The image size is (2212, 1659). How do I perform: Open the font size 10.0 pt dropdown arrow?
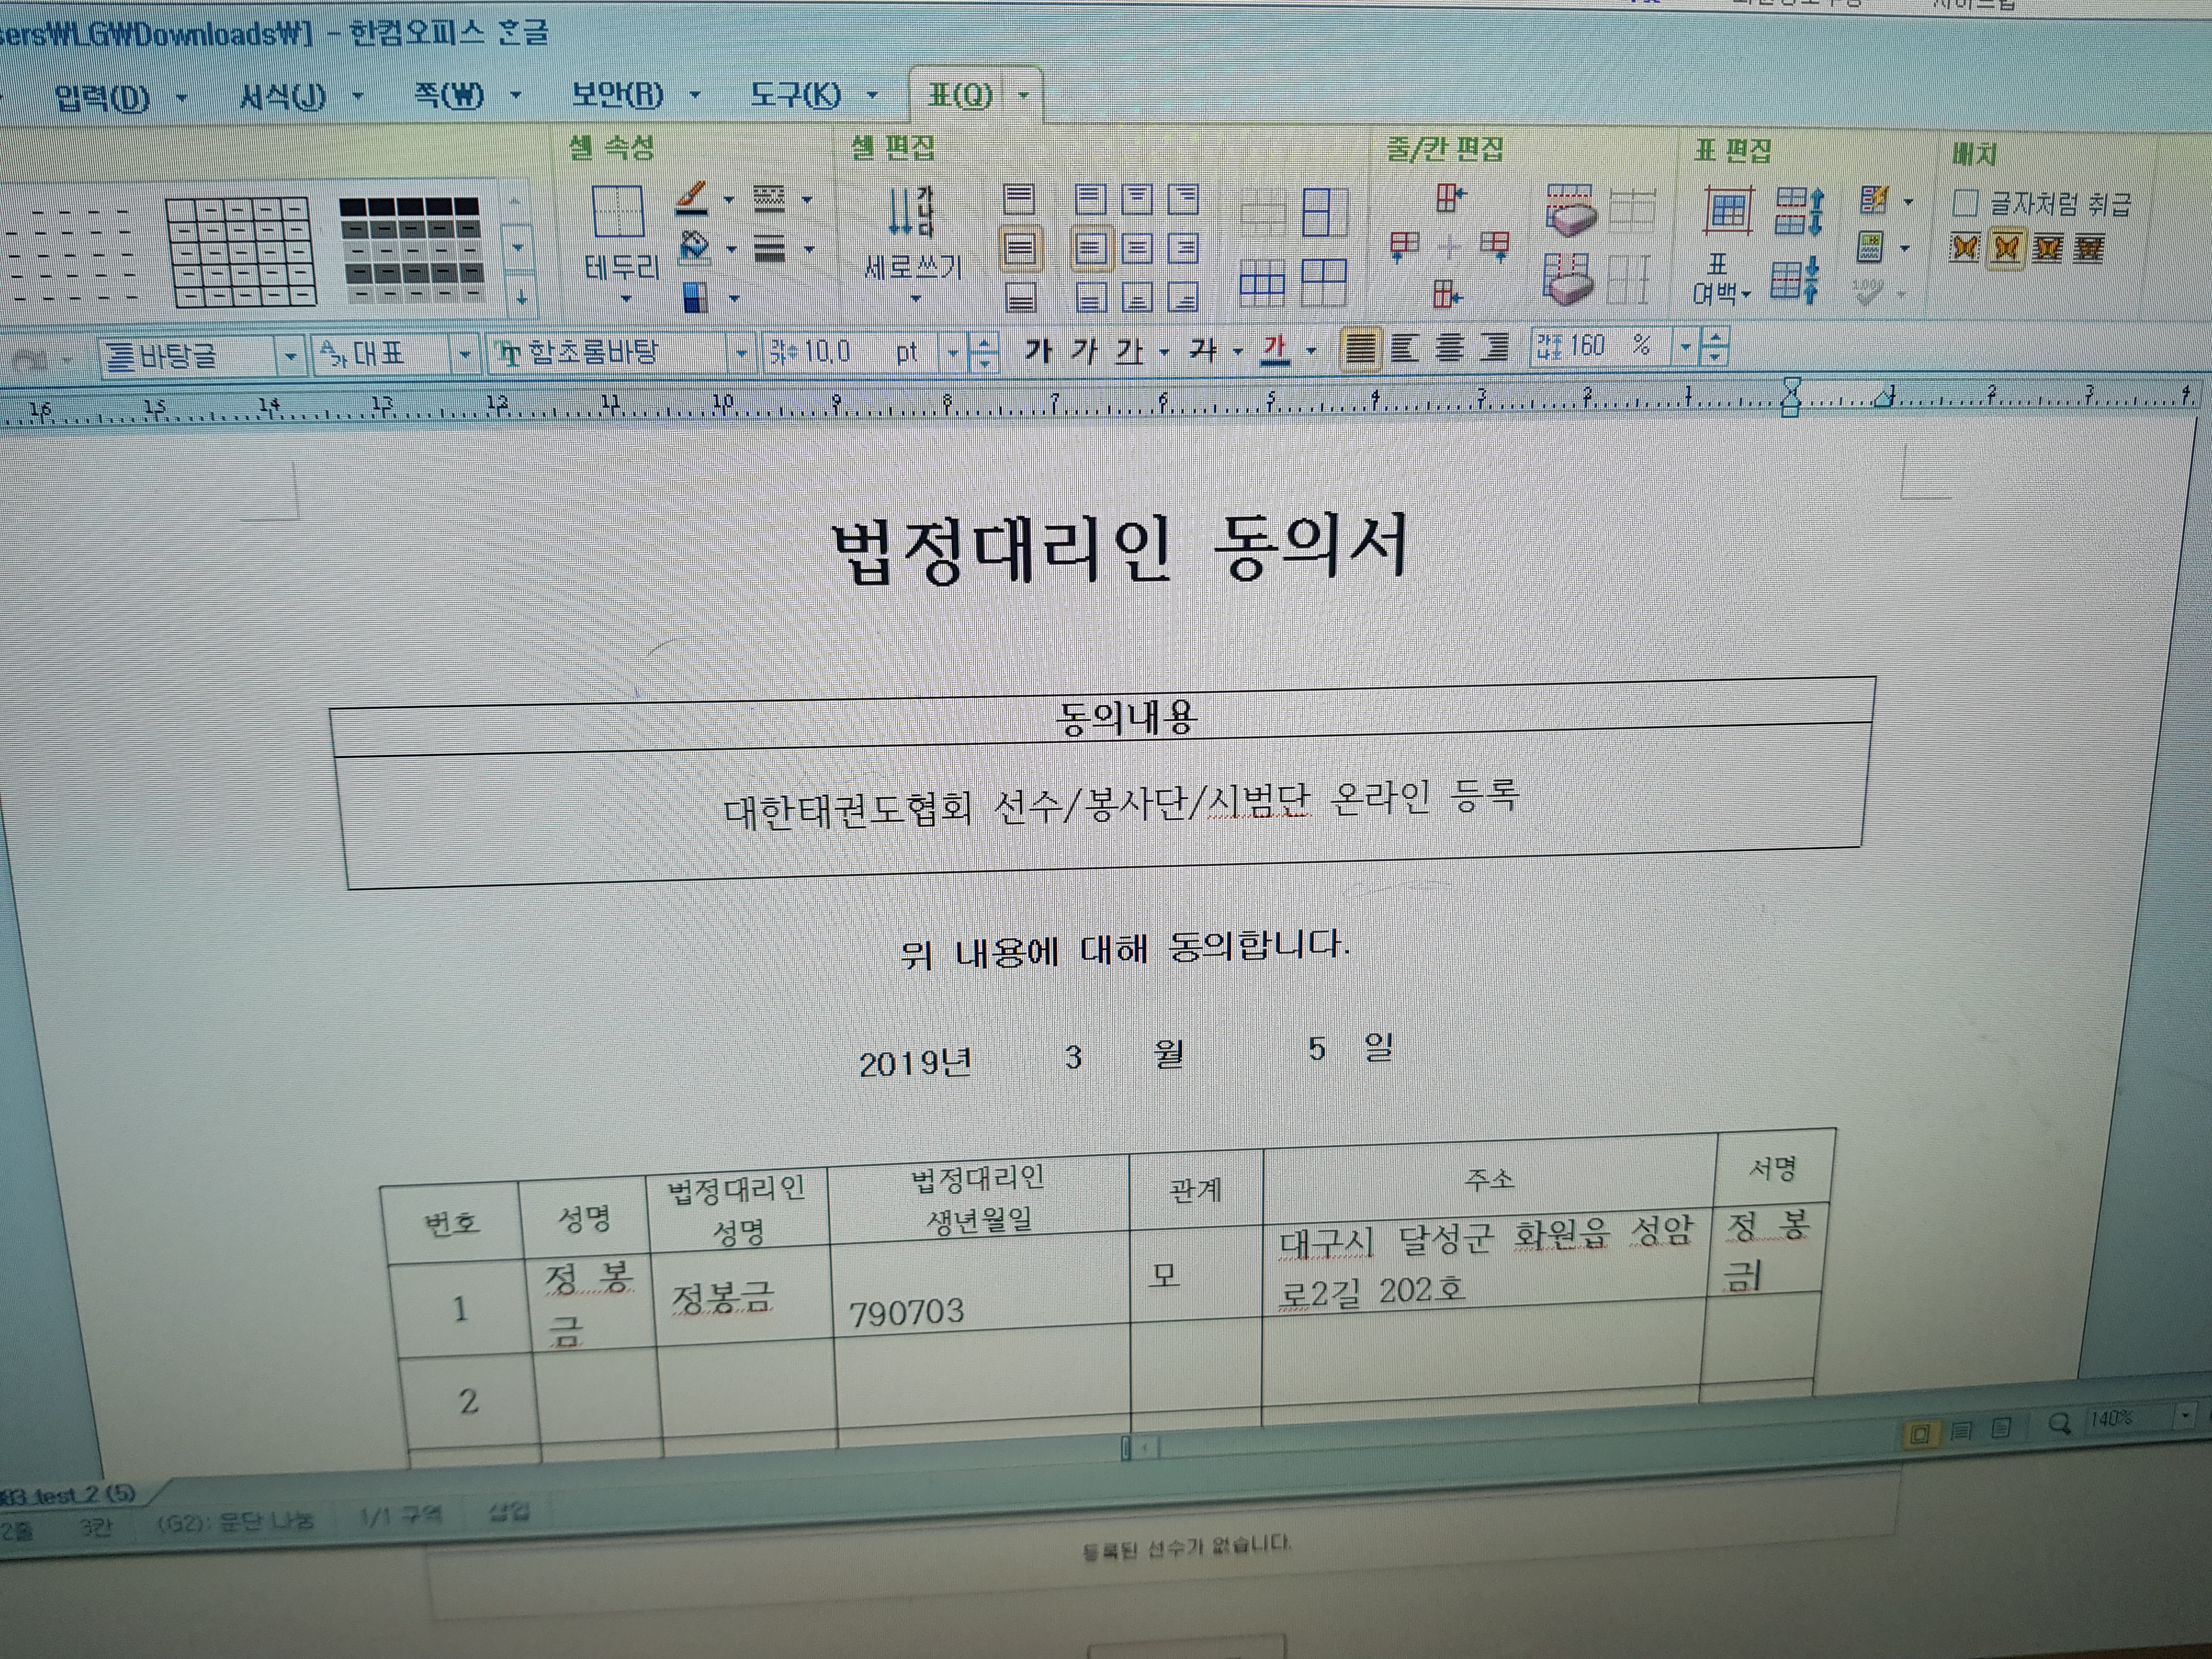point(953,352)
